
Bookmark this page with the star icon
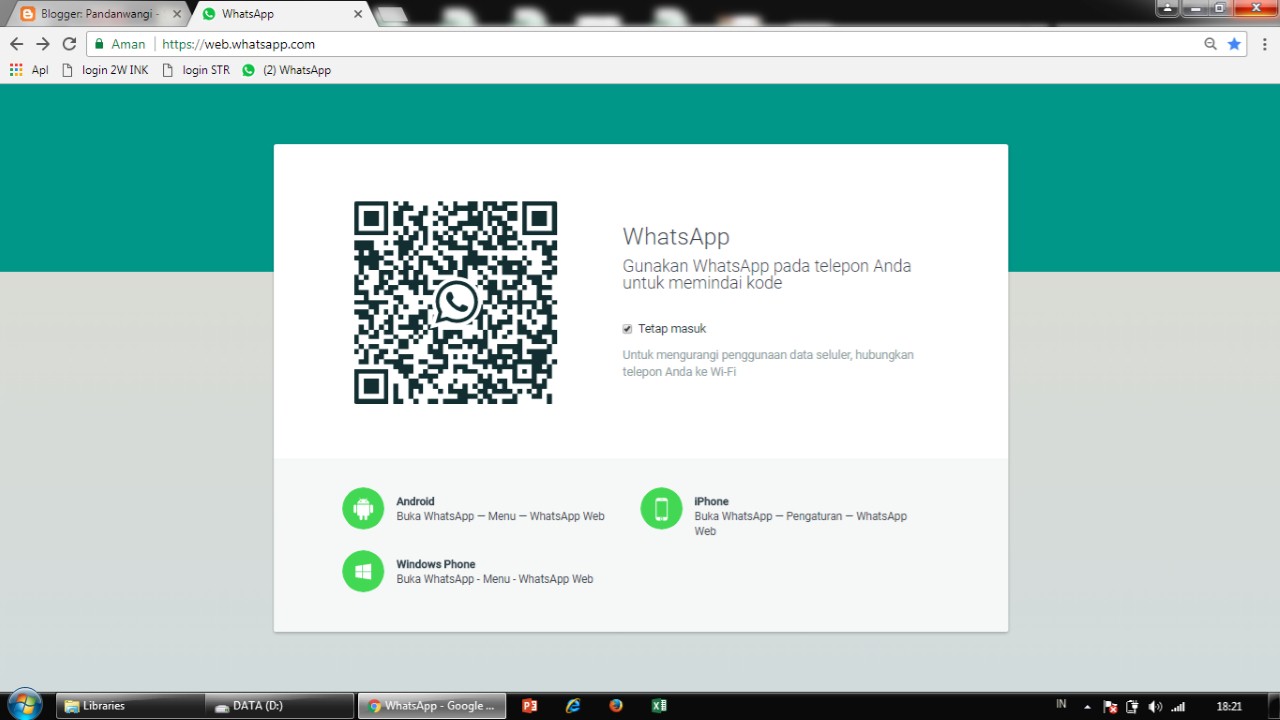(x=1234, y=44)
